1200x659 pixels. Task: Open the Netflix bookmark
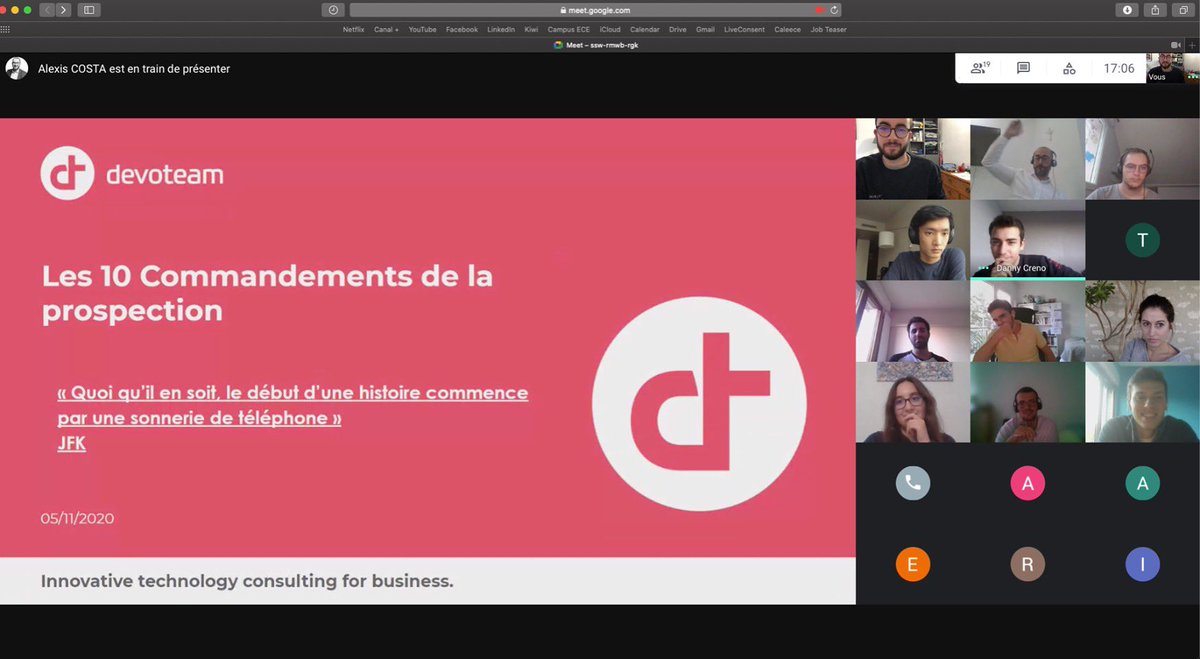click(x=353, y=29)
